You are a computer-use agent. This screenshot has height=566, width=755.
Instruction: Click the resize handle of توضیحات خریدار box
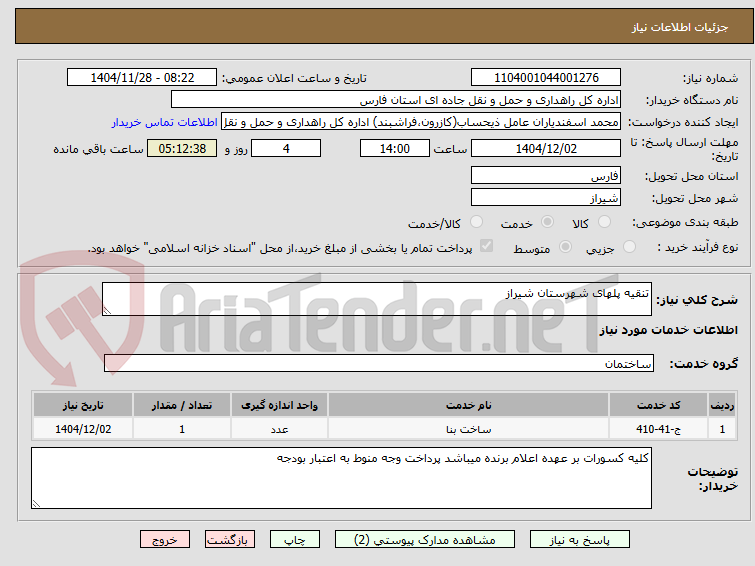pos(36,503)
